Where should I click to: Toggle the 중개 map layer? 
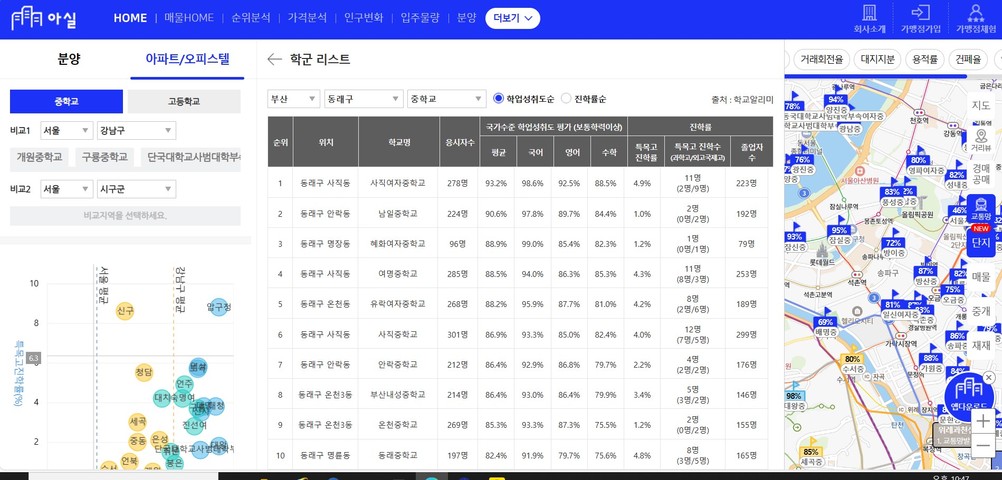coord(981,311)
